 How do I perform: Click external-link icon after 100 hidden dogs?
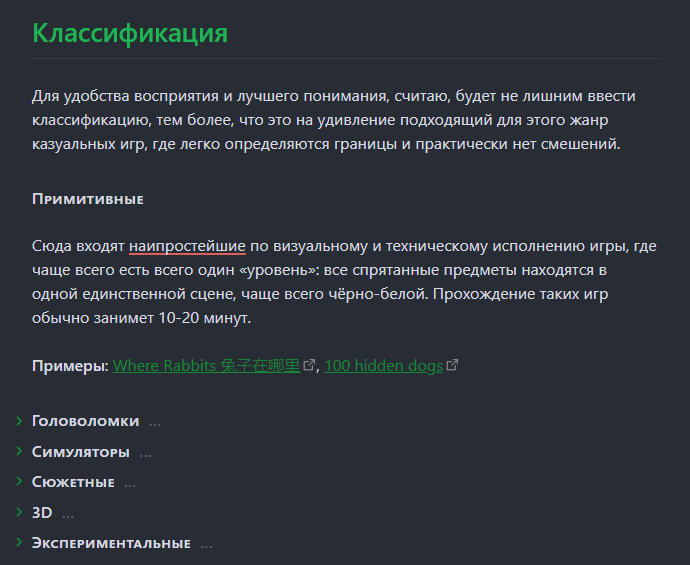click(452, 365)
